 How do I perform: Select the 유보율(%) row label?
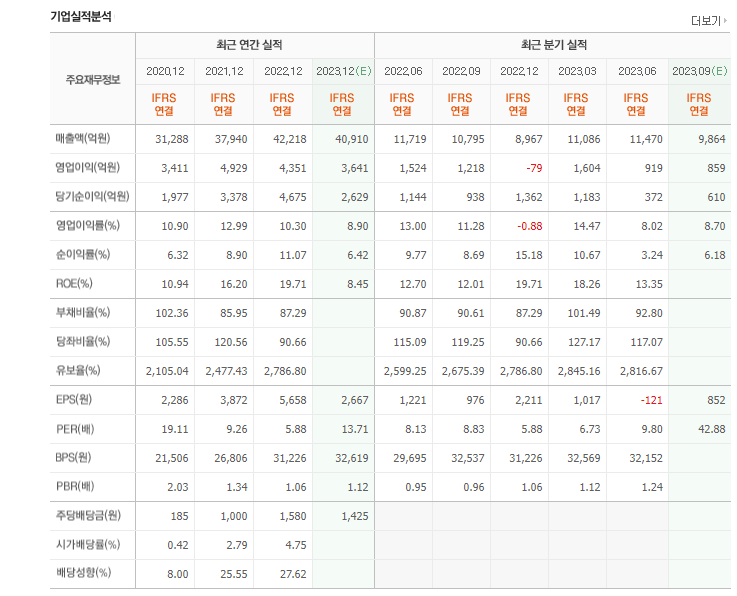click(x=78, y=371)
